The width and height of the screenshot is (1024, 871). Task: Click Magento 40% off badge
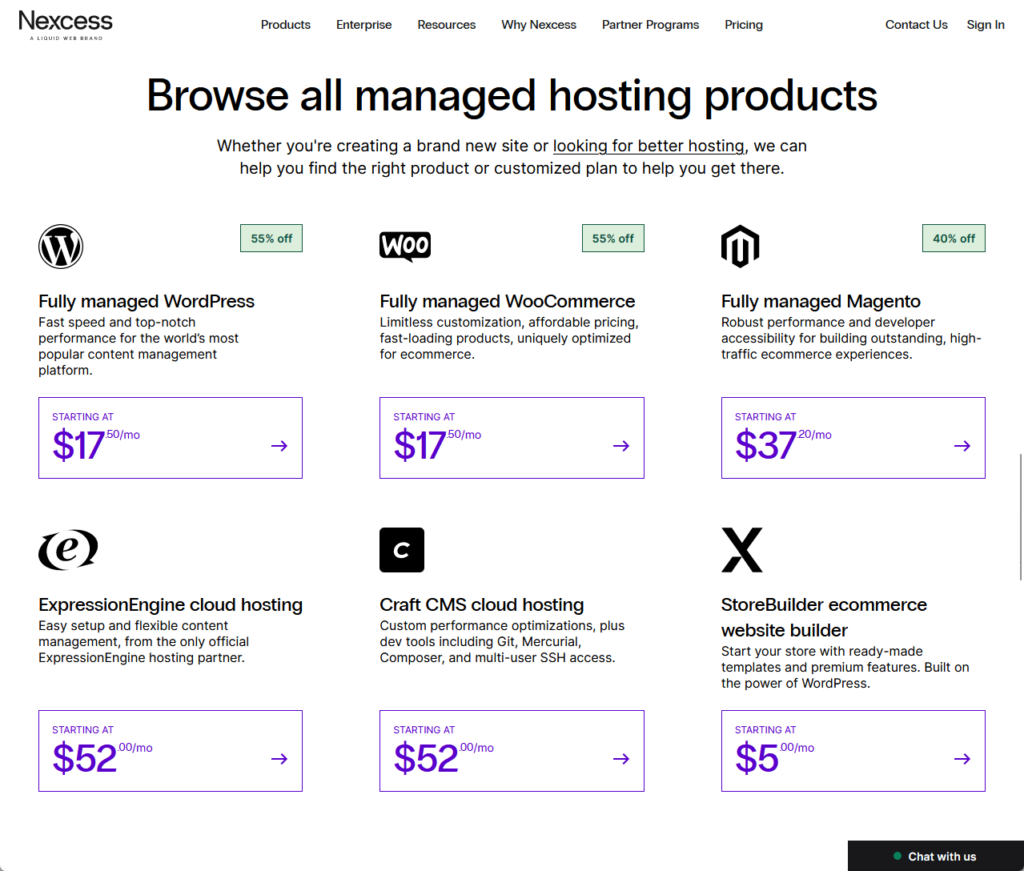953,238
